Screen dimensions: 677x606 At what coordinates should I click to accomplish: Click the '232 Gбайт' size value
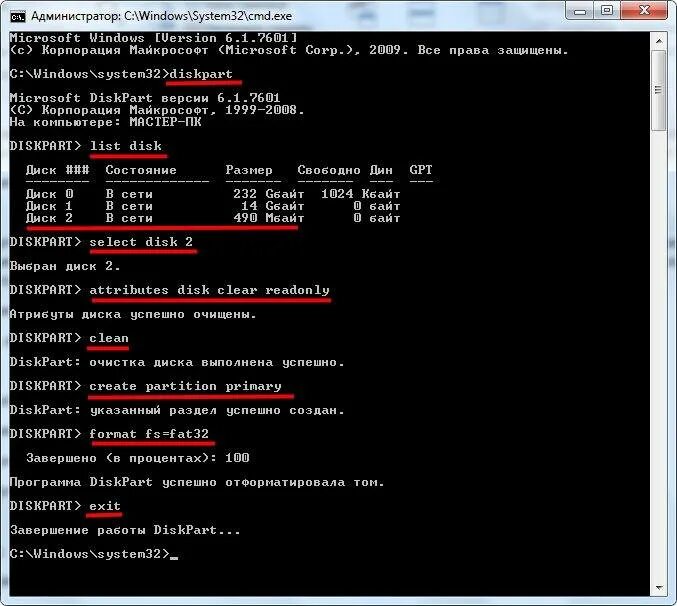click(x=269, y=194)
